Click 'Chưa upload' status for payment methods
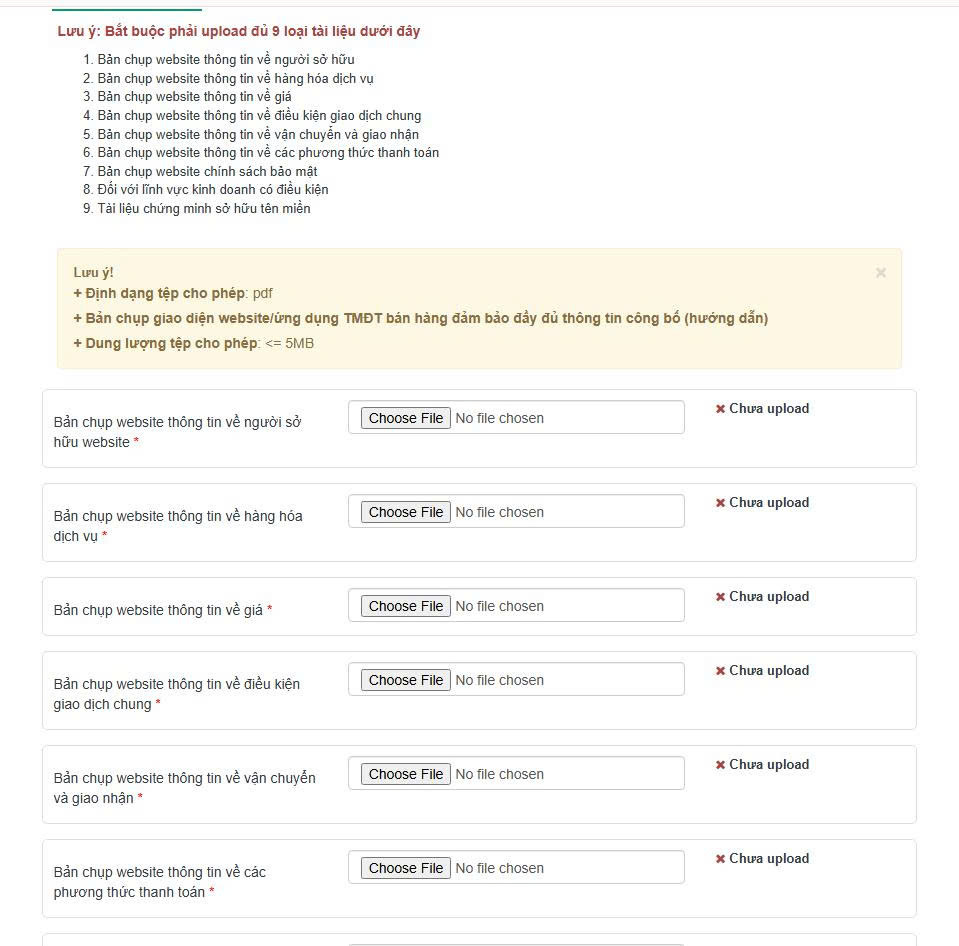Image resolution: width=959 pixels, height=946 pixels. coord(768,859)
